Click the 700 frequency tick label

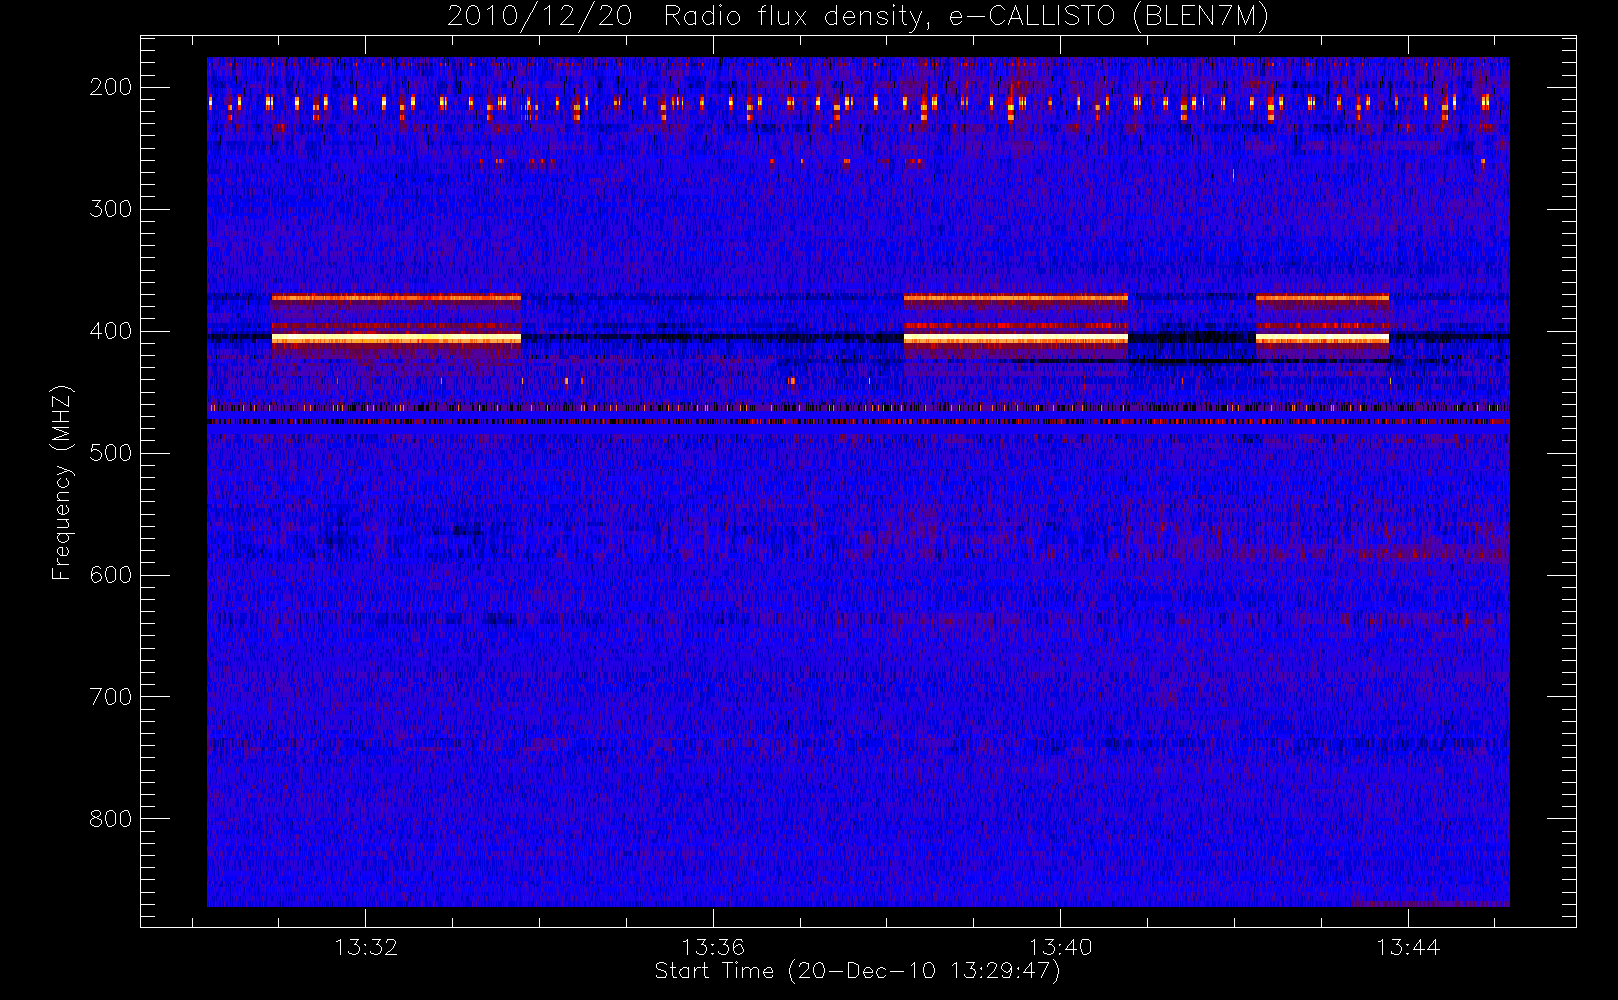[x=110, y=697]
